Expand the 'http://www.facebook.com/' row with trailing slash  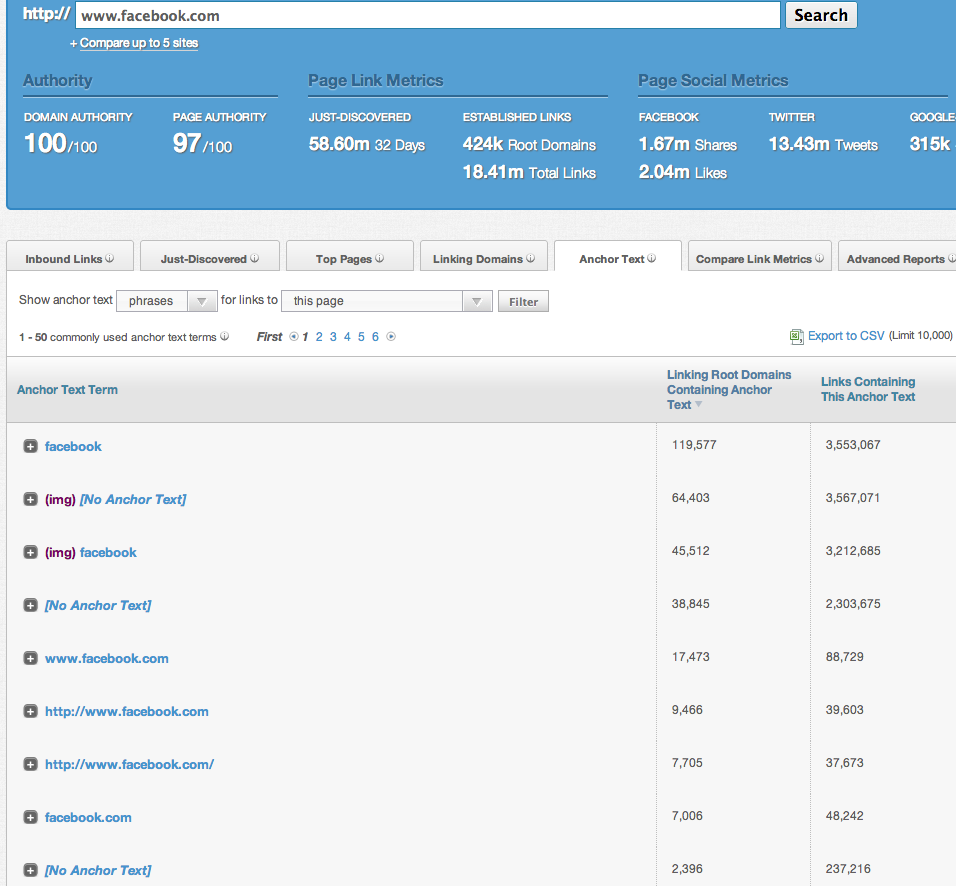[30, 765]
